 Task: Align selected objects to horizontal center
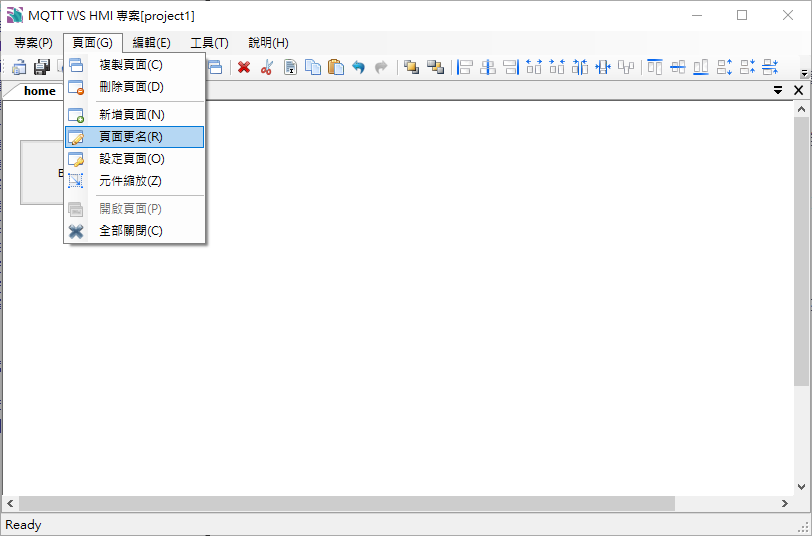488,67
